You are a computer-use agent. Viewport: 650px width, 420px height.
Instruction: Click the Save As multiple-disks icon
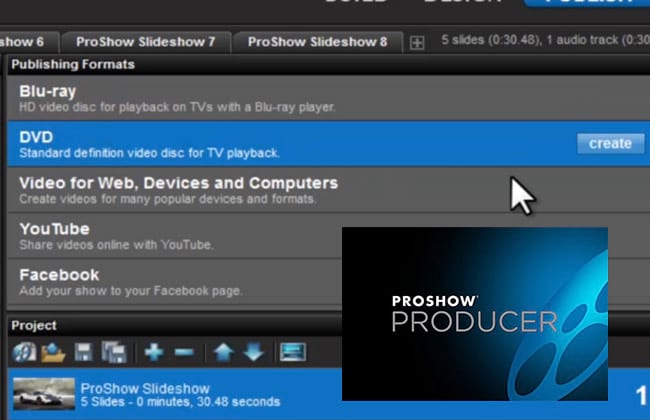[x=114, y=352]
